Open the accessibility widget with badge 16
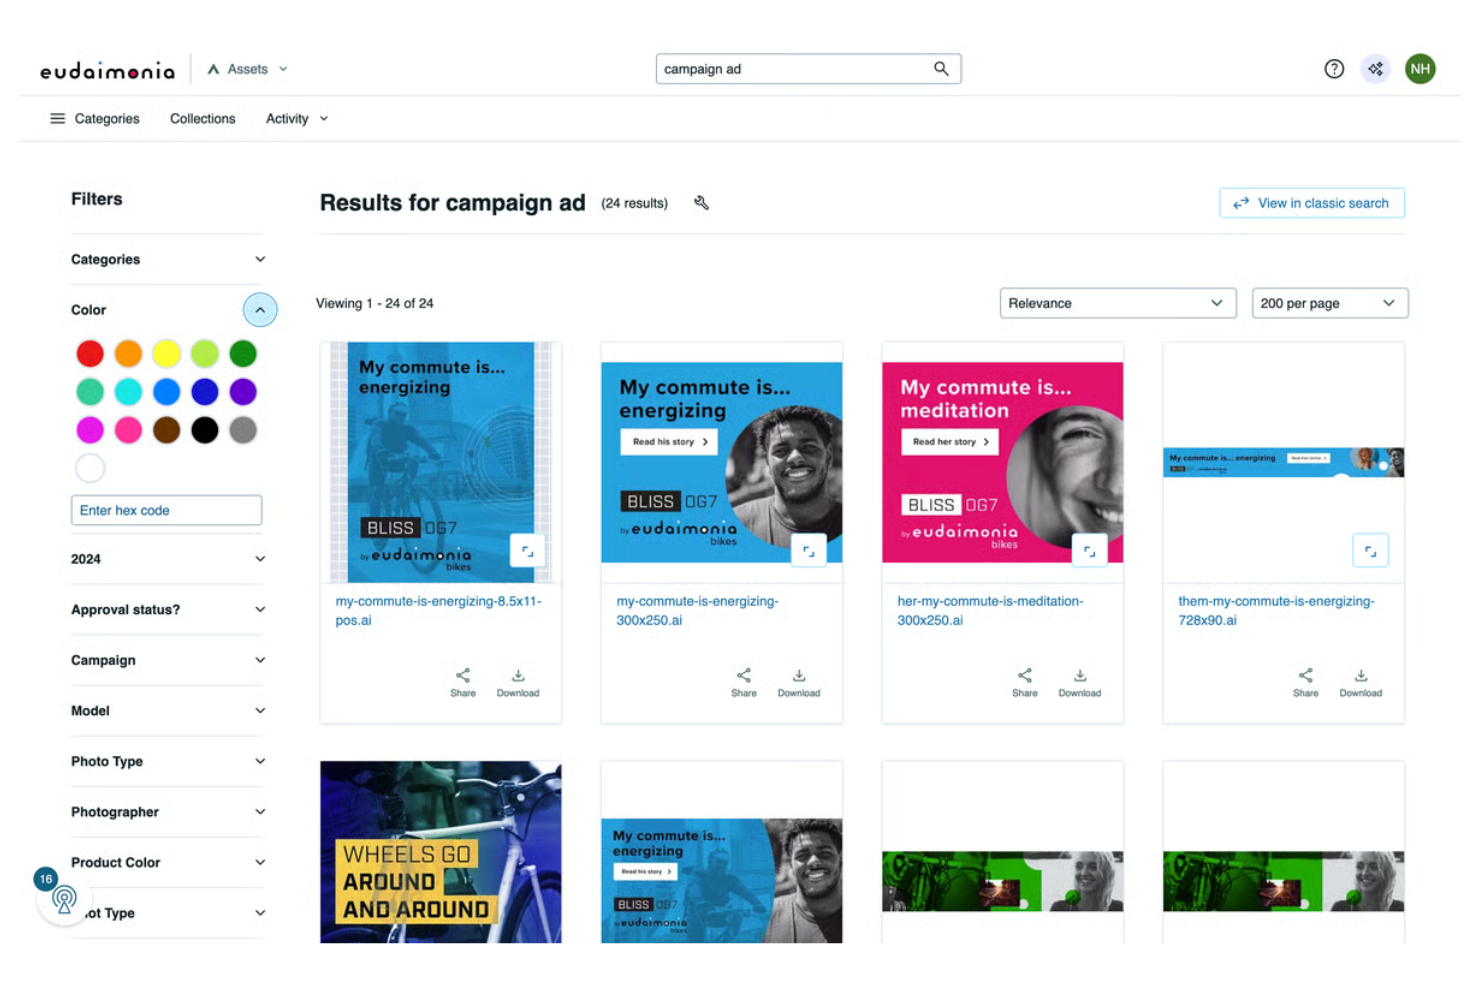 [63, 899]
